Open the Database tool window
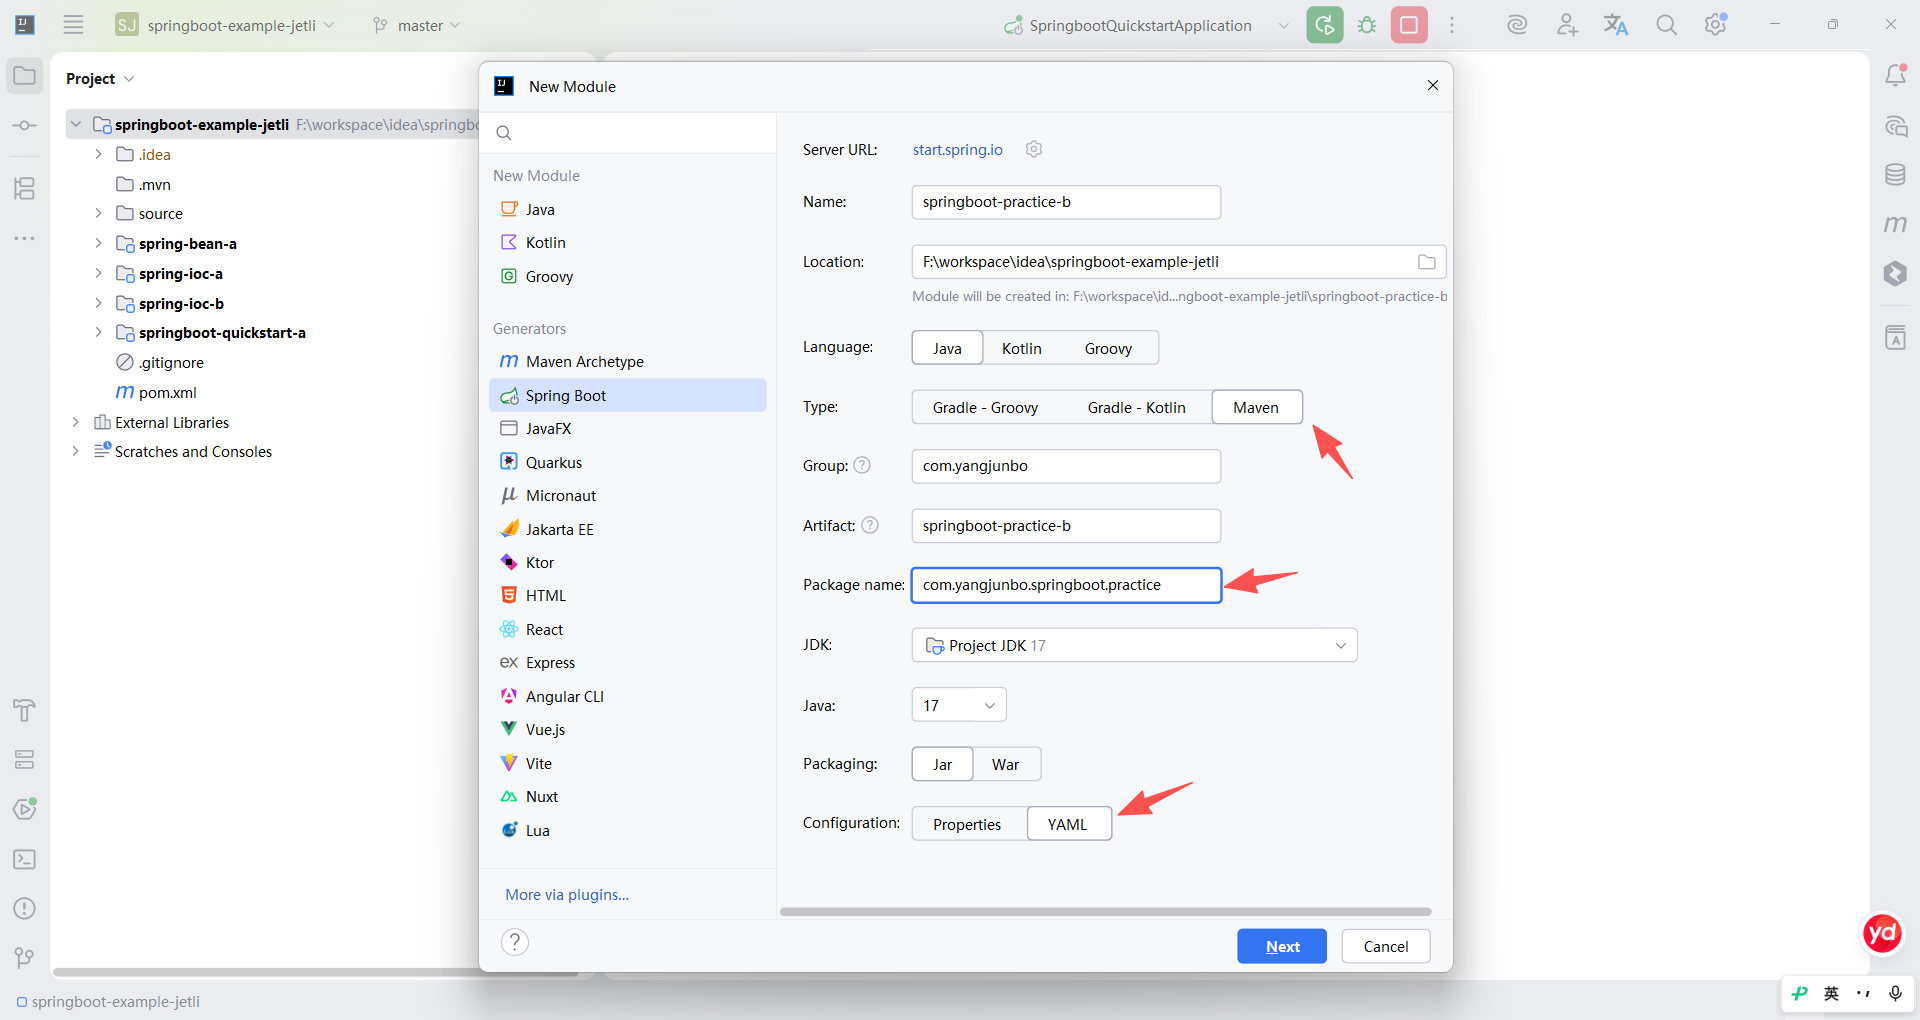Image resolution: width=1920 pixels, height=1020 pixels. tap(1895, 175)
